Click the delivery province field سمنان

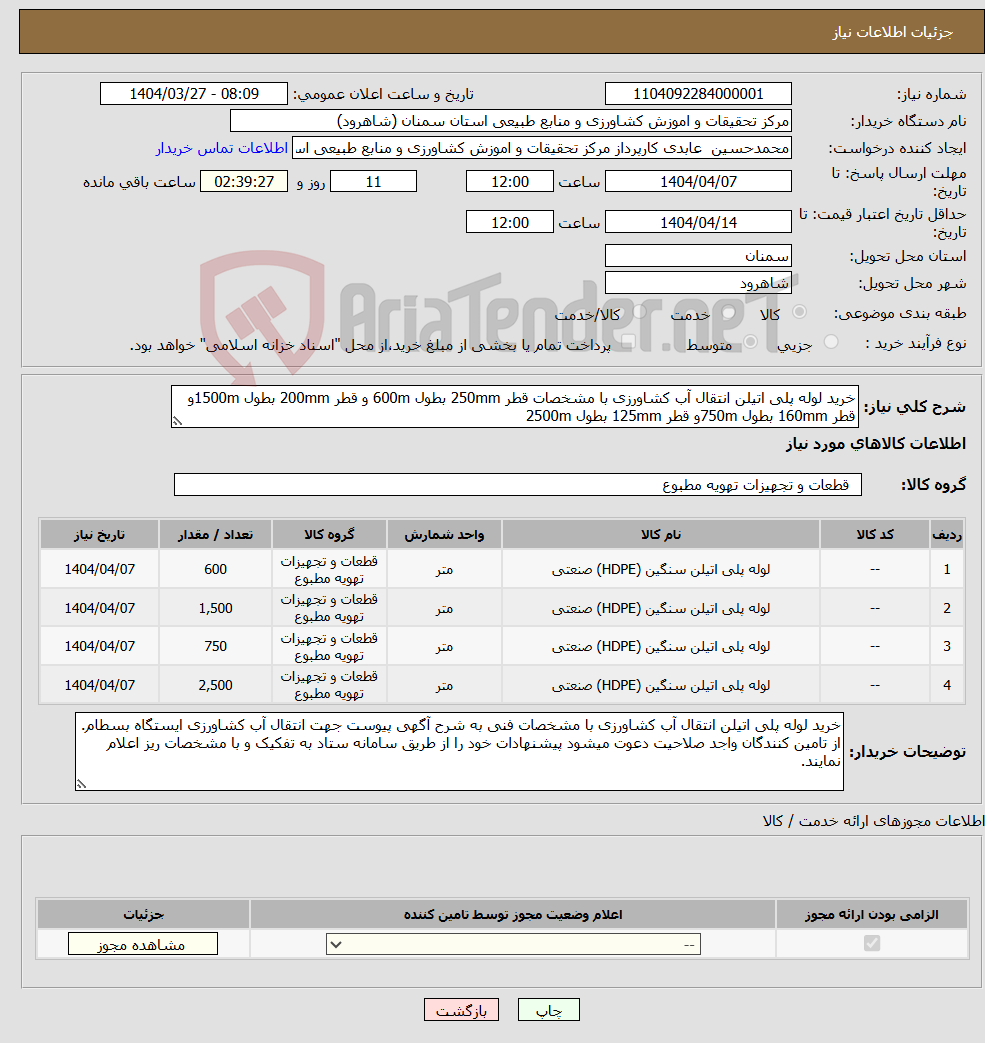click(698, 256)
